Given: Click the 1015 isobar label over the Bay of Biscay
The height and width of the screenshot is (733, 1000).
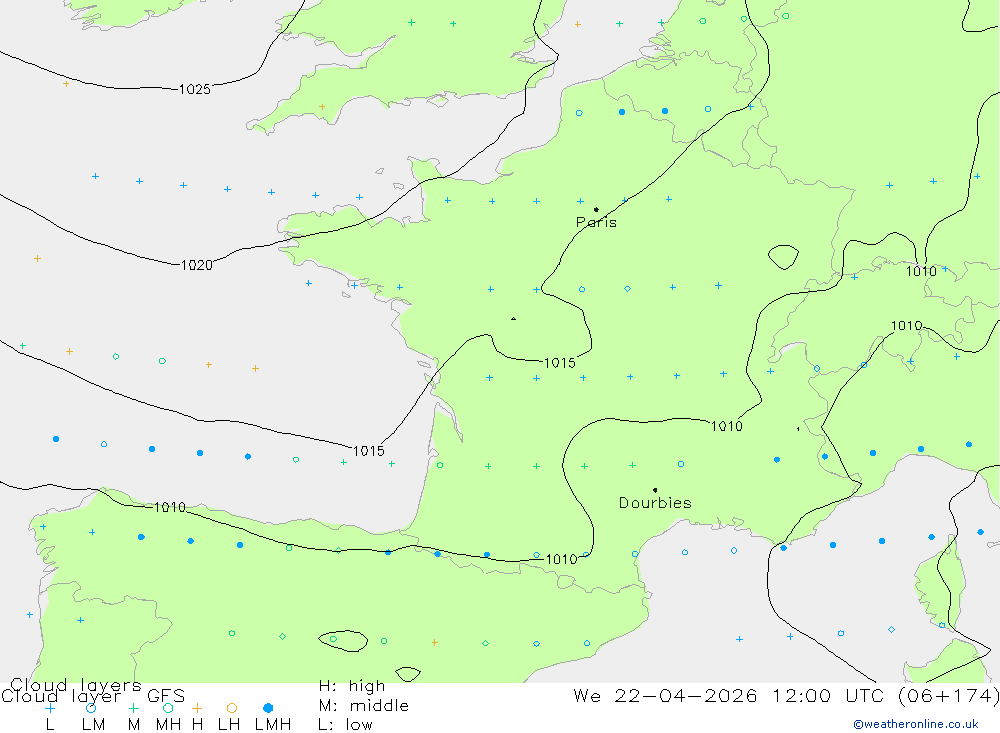Looking at the screenshot, I should click(369, 451).
